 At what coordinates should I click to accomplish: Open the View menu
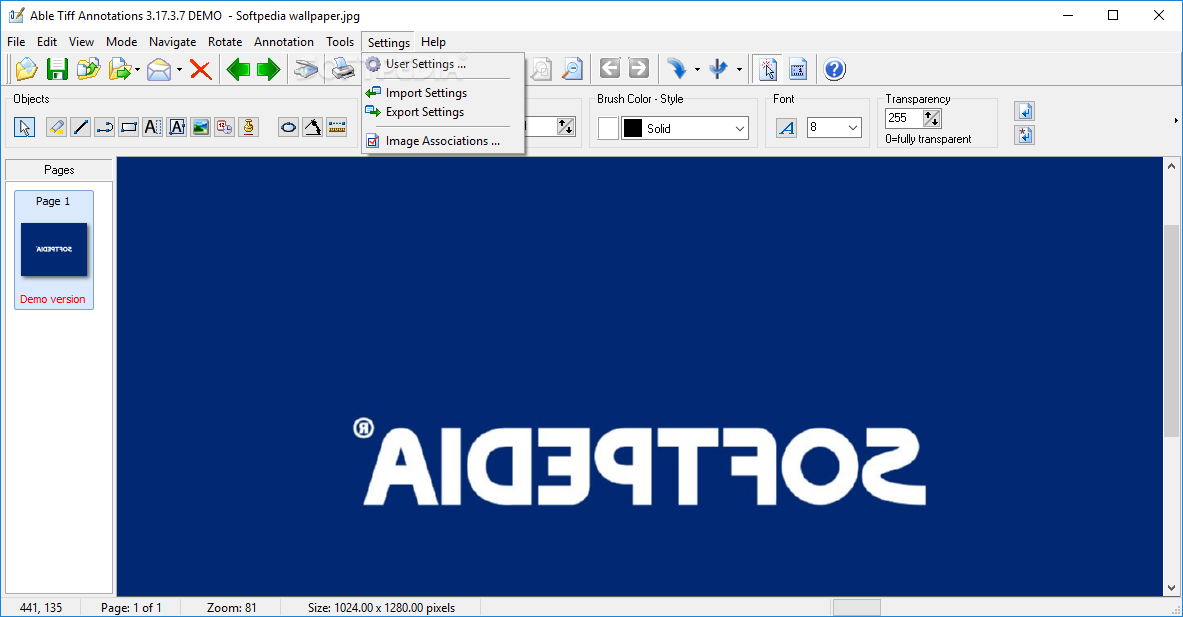(81, 41)
